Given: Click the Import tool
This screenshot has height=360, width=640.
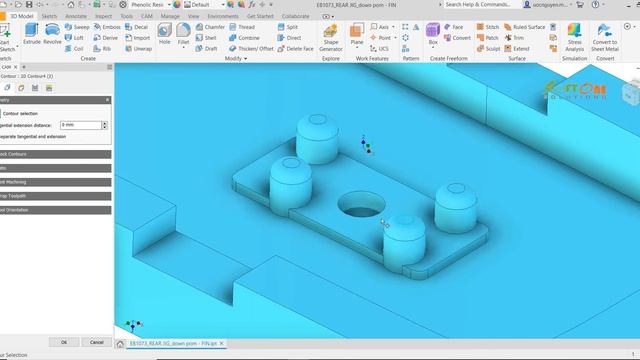Looking at the screenshot, I should coord(138,38).
